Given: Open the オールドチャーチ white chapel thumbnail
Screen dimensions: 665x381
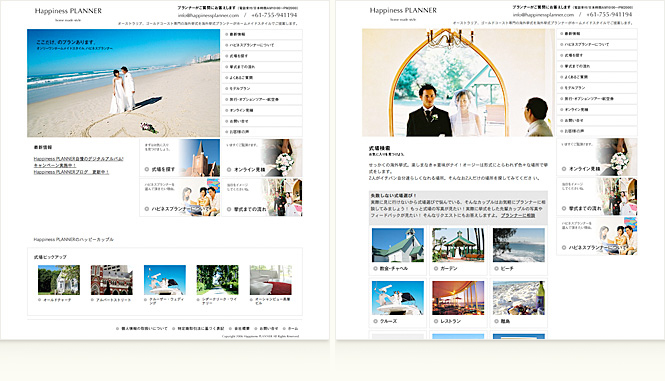Looking at the screenshot, I should 59,280.
